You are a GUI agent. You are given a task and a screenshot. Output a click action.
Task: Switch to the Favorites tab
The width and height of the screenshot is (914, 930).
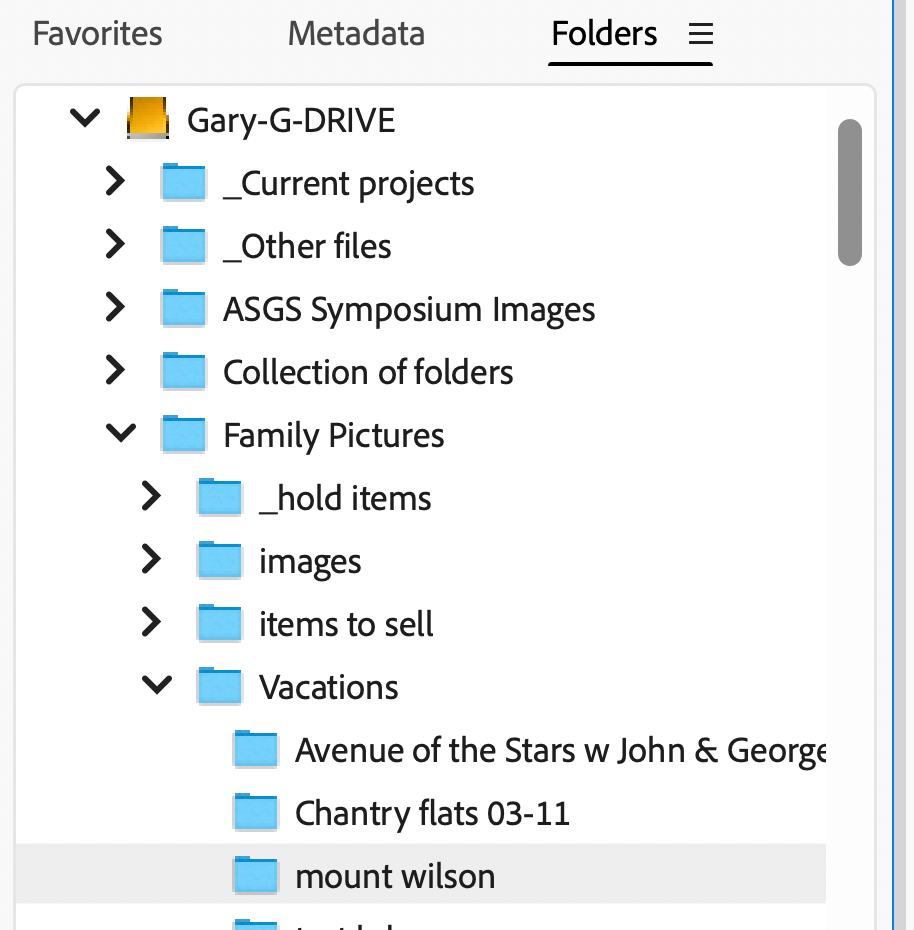96,34
